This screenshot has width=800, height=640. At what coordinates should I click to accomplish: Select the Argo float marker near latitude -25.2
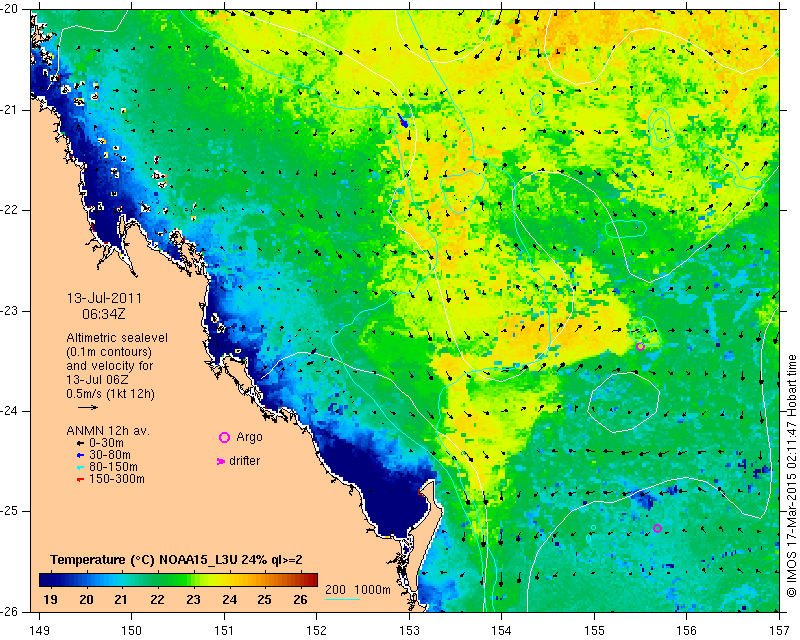click(x=658, y=528)
